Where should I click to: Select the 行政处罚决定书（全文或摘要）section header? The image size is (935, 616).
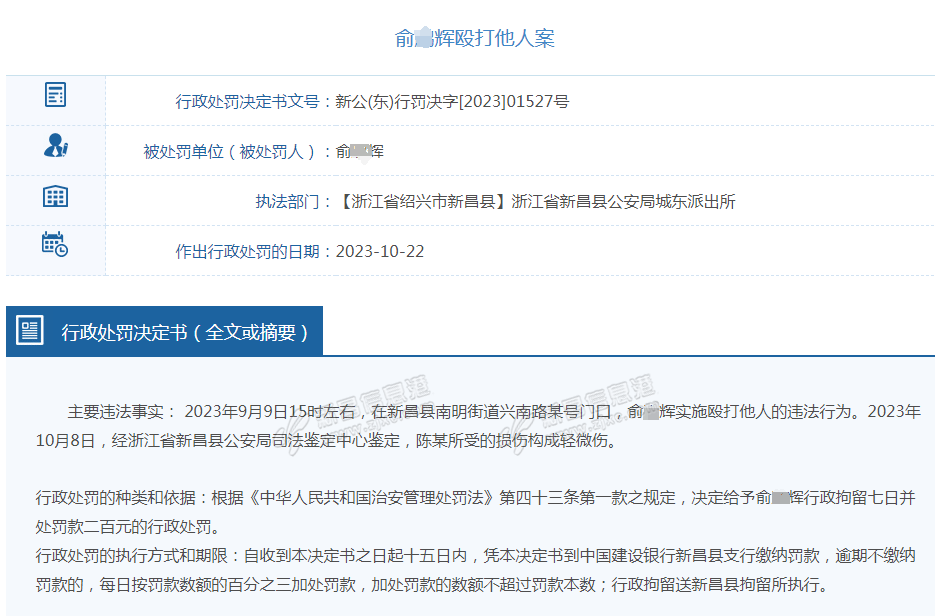185,332
